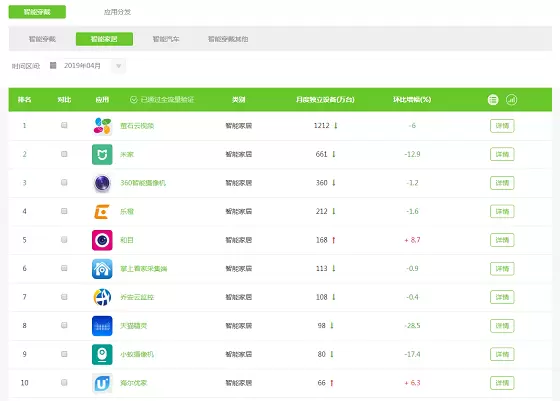Open the 萤石云视频 app icon in row 1

coord(102,126)
